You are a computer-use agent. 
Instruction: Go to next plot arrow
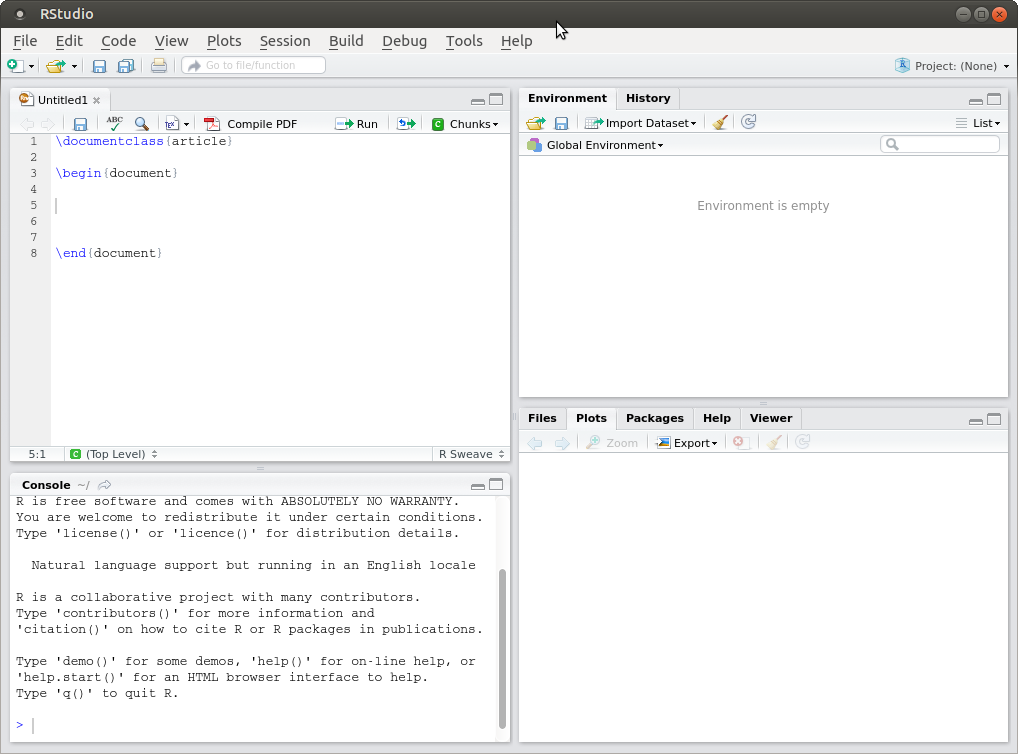(x=562, y=443)
